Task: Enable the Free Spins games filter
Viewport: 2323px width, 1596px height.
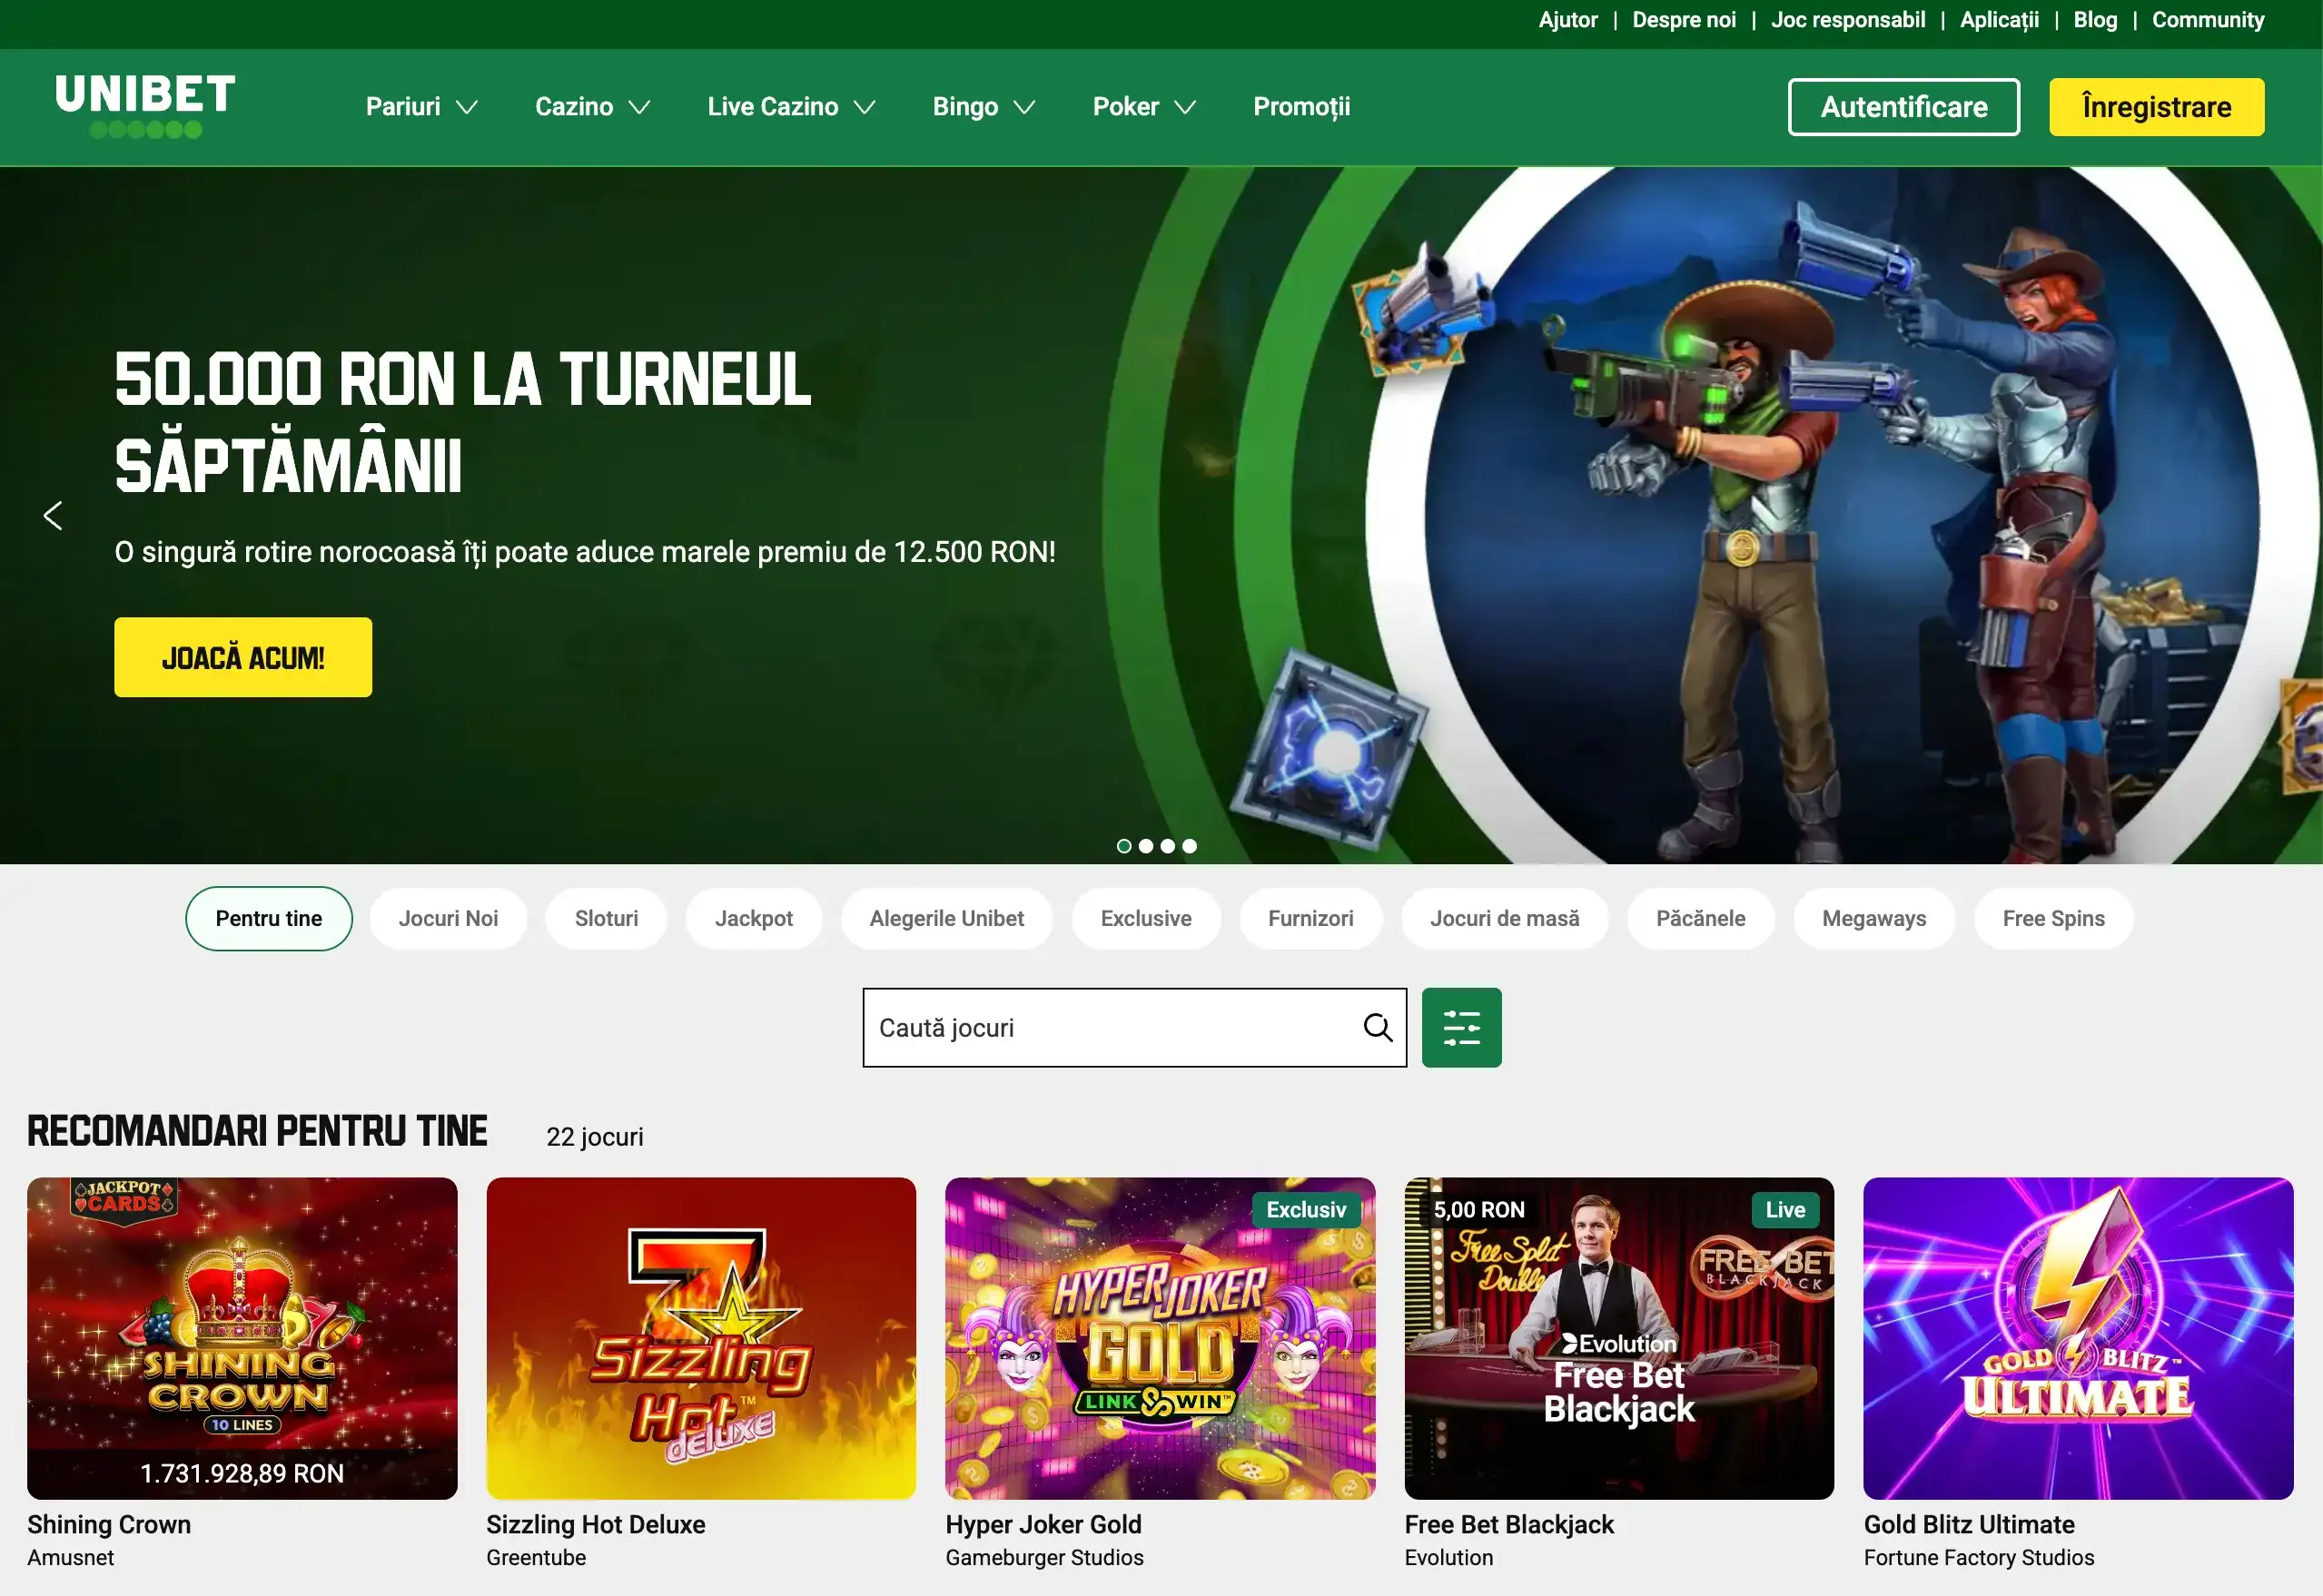Action: pyautogui.click(x=2053, y=918)
